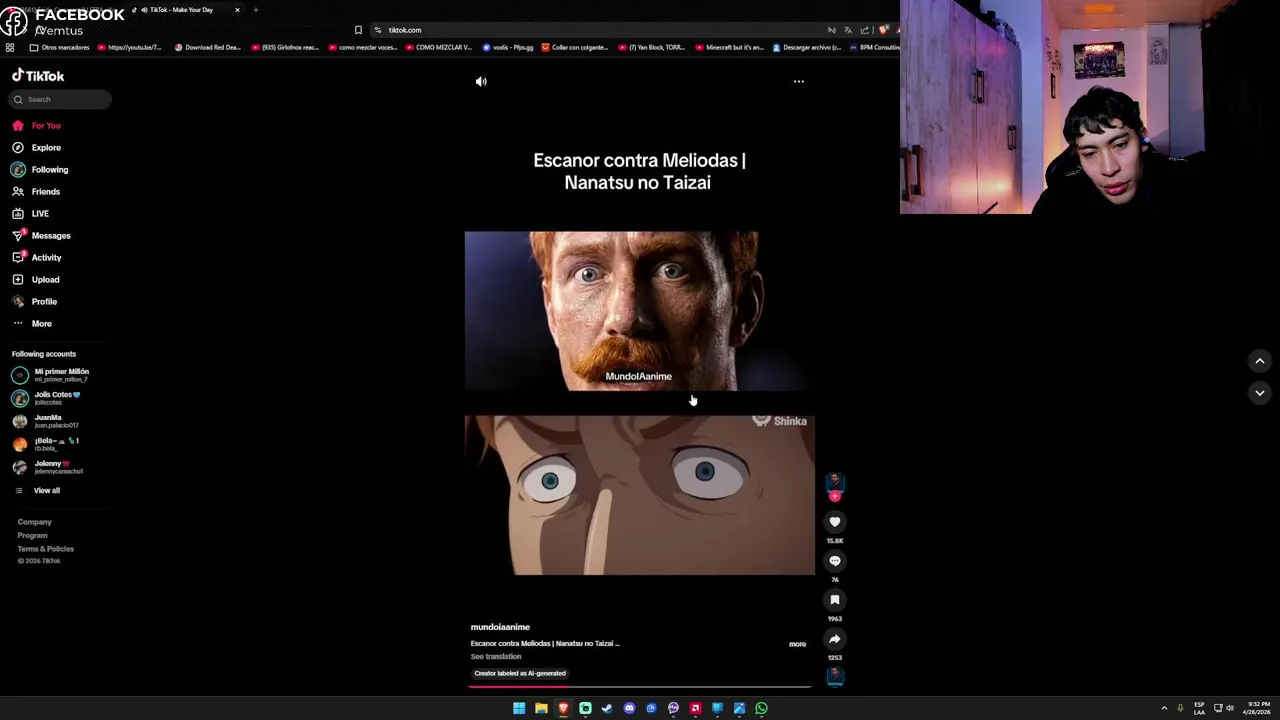The height and width of the screenshot is (720, 1280).
Task: Open Messages in the sidebar
Action: 41,236
